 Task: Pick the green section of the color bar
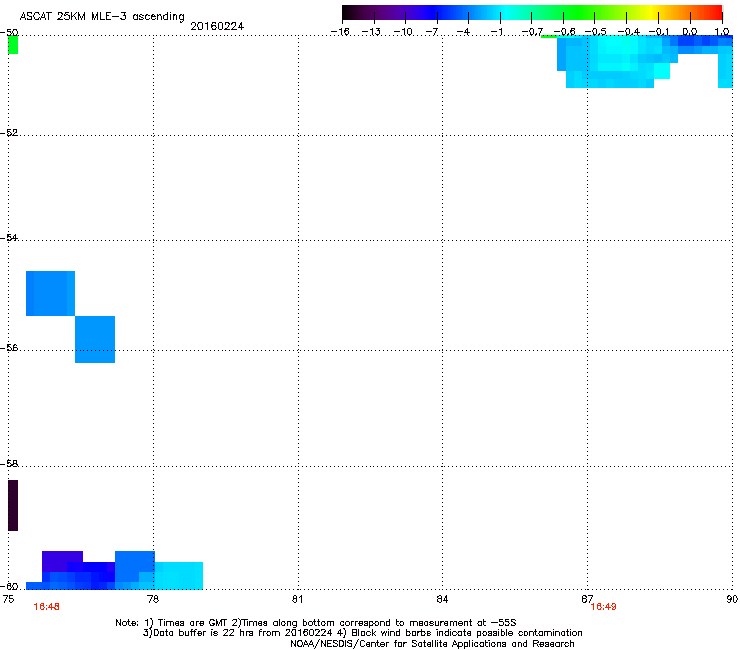(580, 13)
